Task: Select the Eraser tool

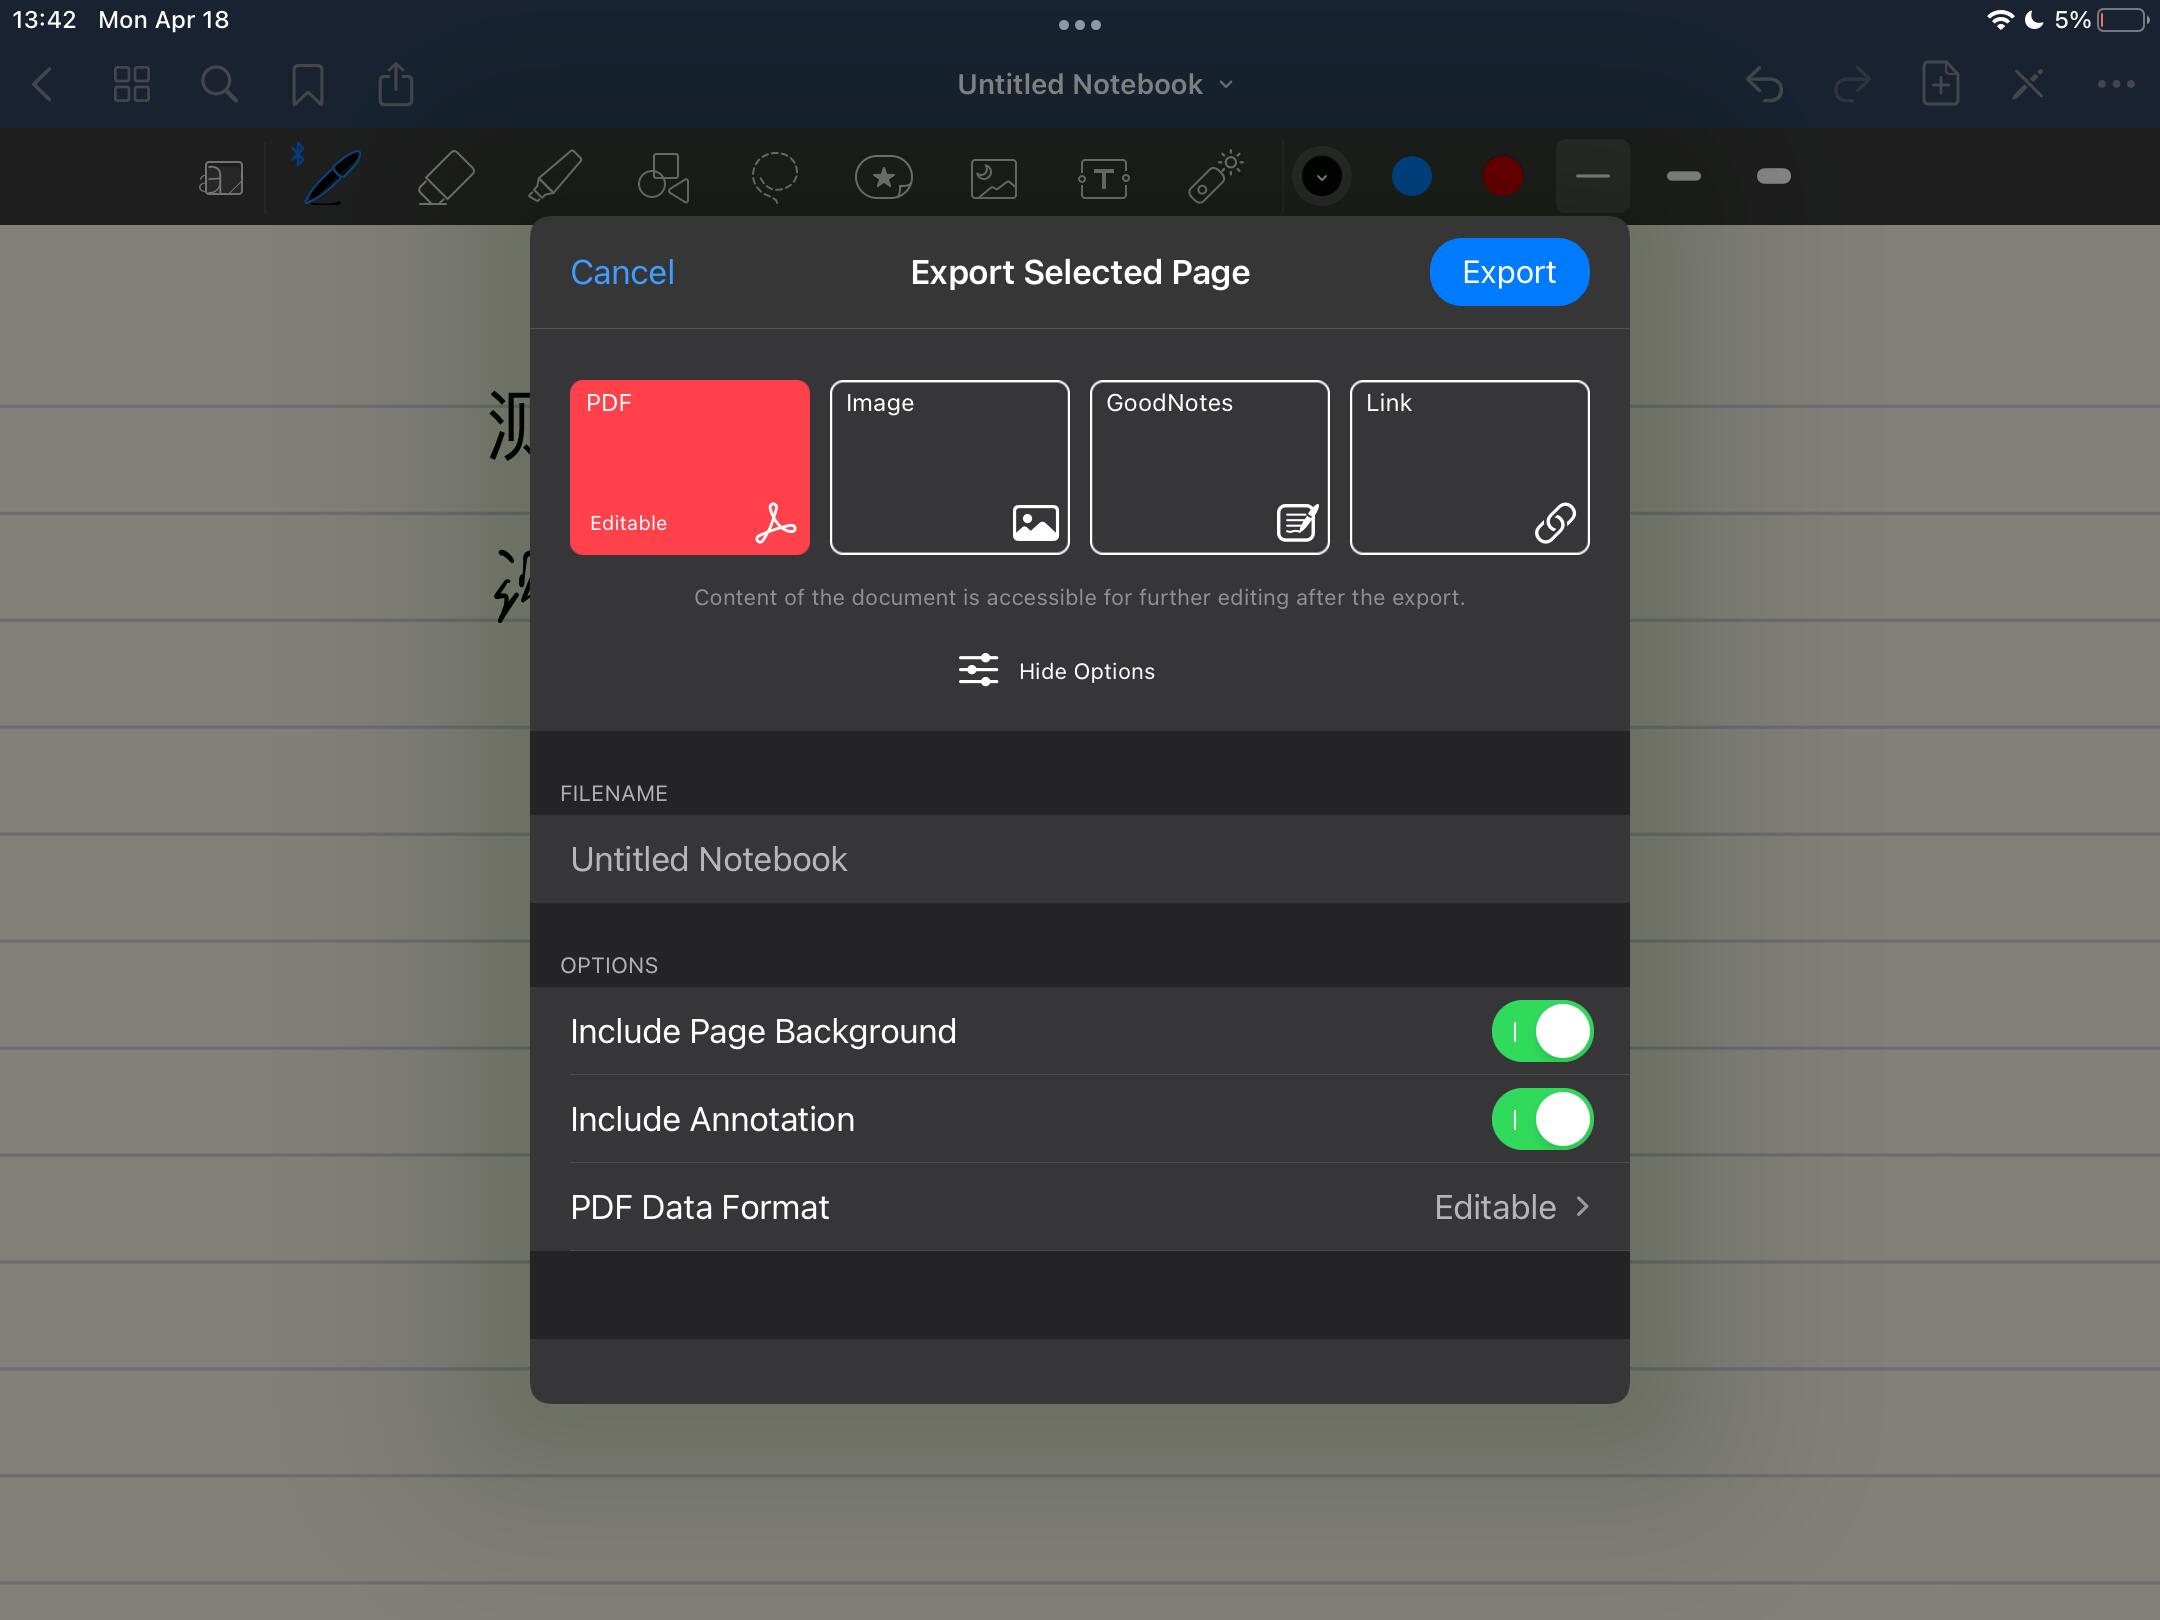Action: coord(445,177)
